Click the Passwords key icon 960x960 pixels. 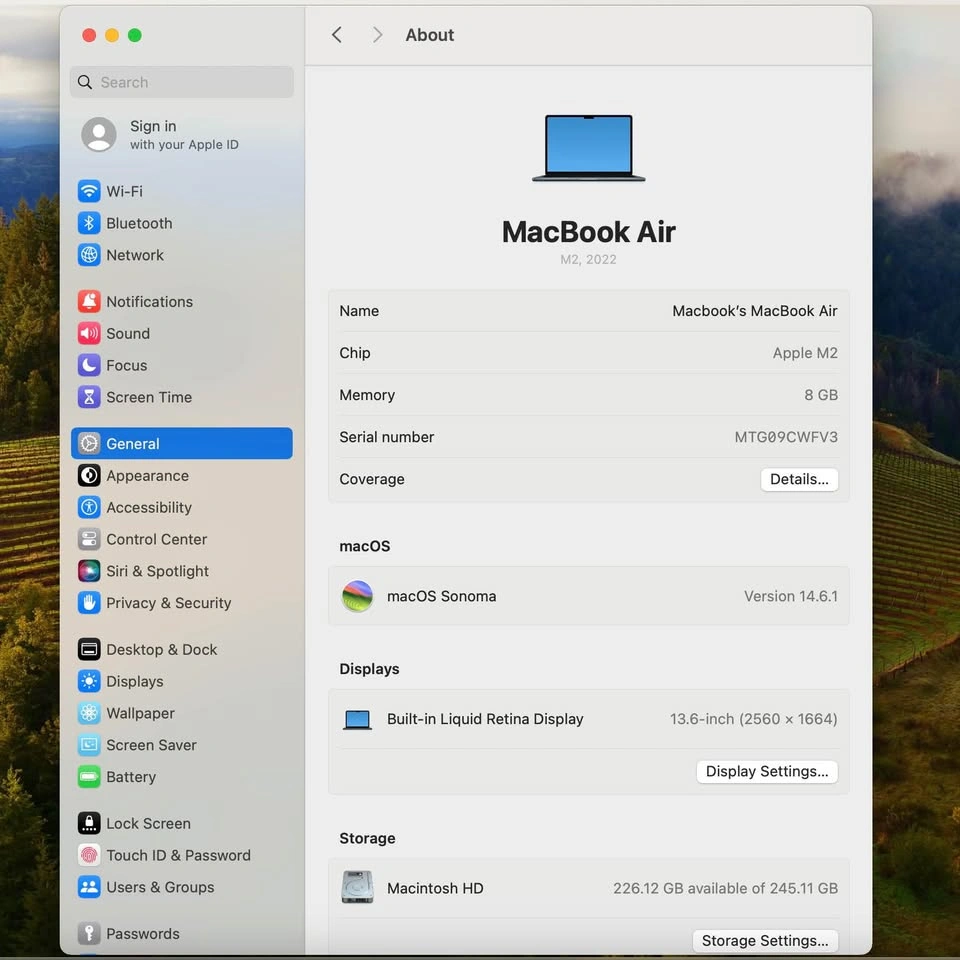[89, 933]
